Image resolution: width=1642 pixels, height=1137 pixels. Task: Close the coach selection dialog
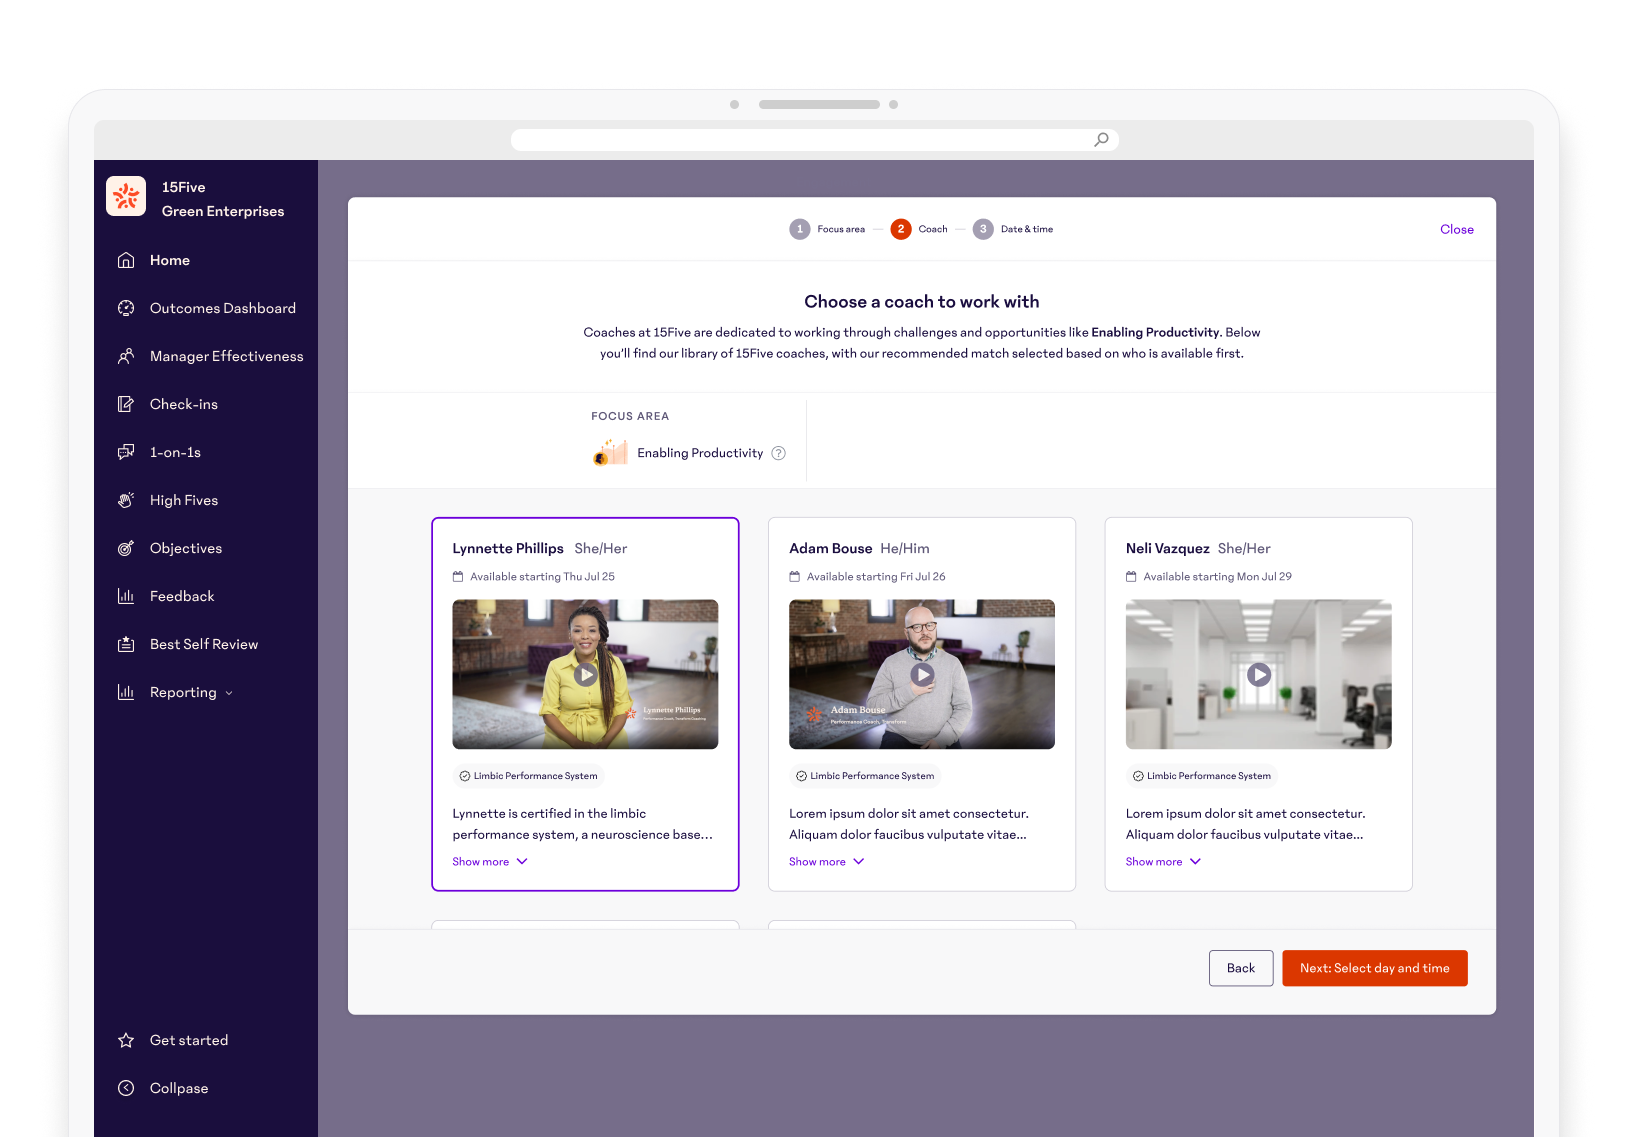point(1457,229)
